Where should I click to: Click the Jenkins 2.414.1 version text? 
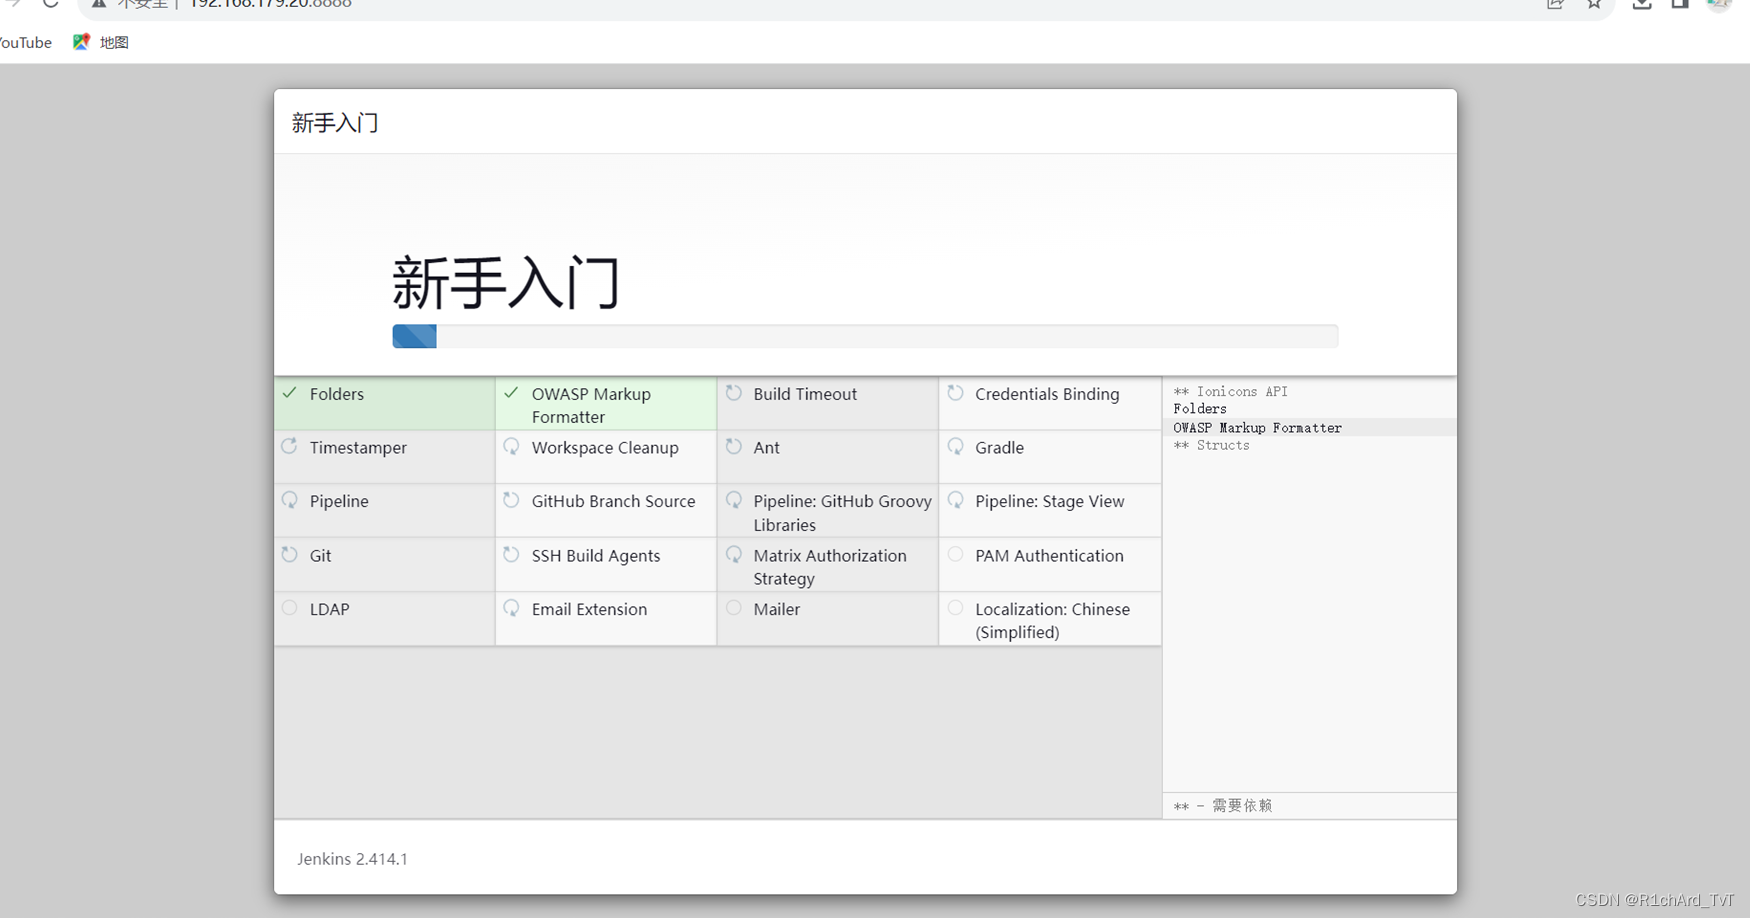pyautogui.click(x=352, y=859)
